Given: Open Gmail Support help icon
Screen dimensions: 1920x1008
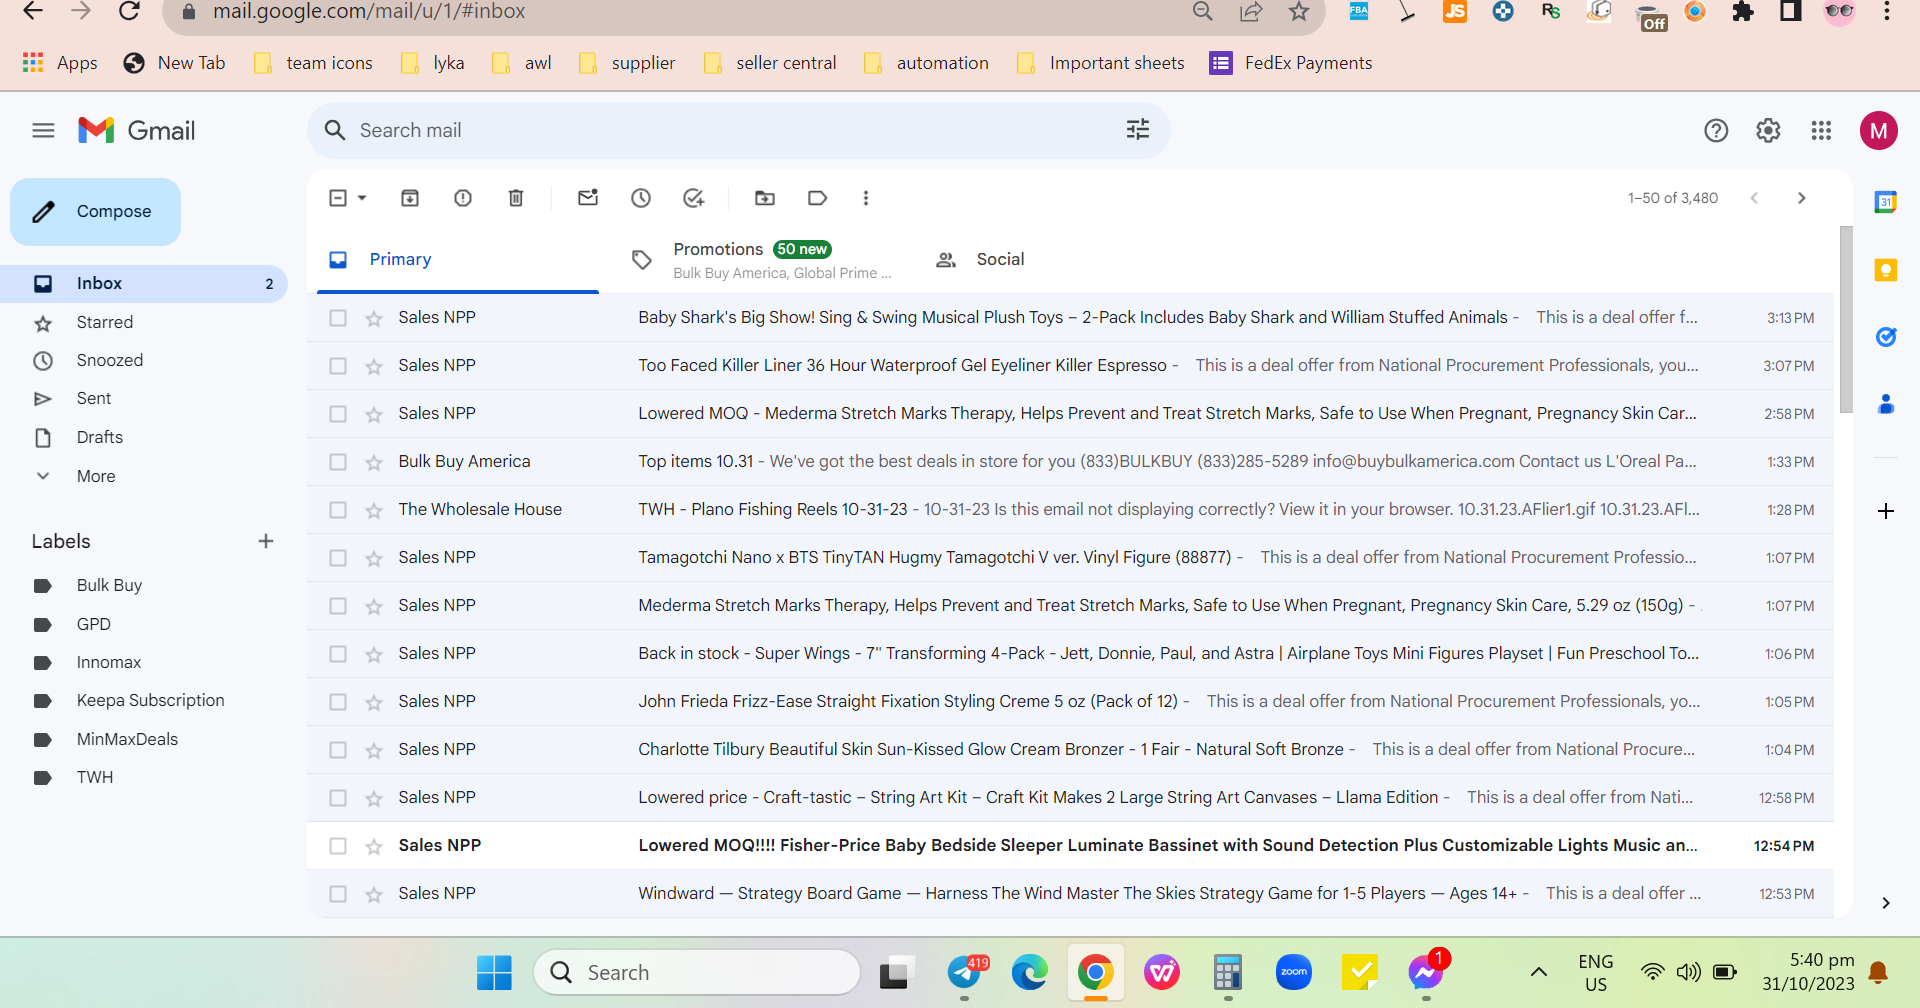Looking at the screenshot, I should coord(1716,131).
